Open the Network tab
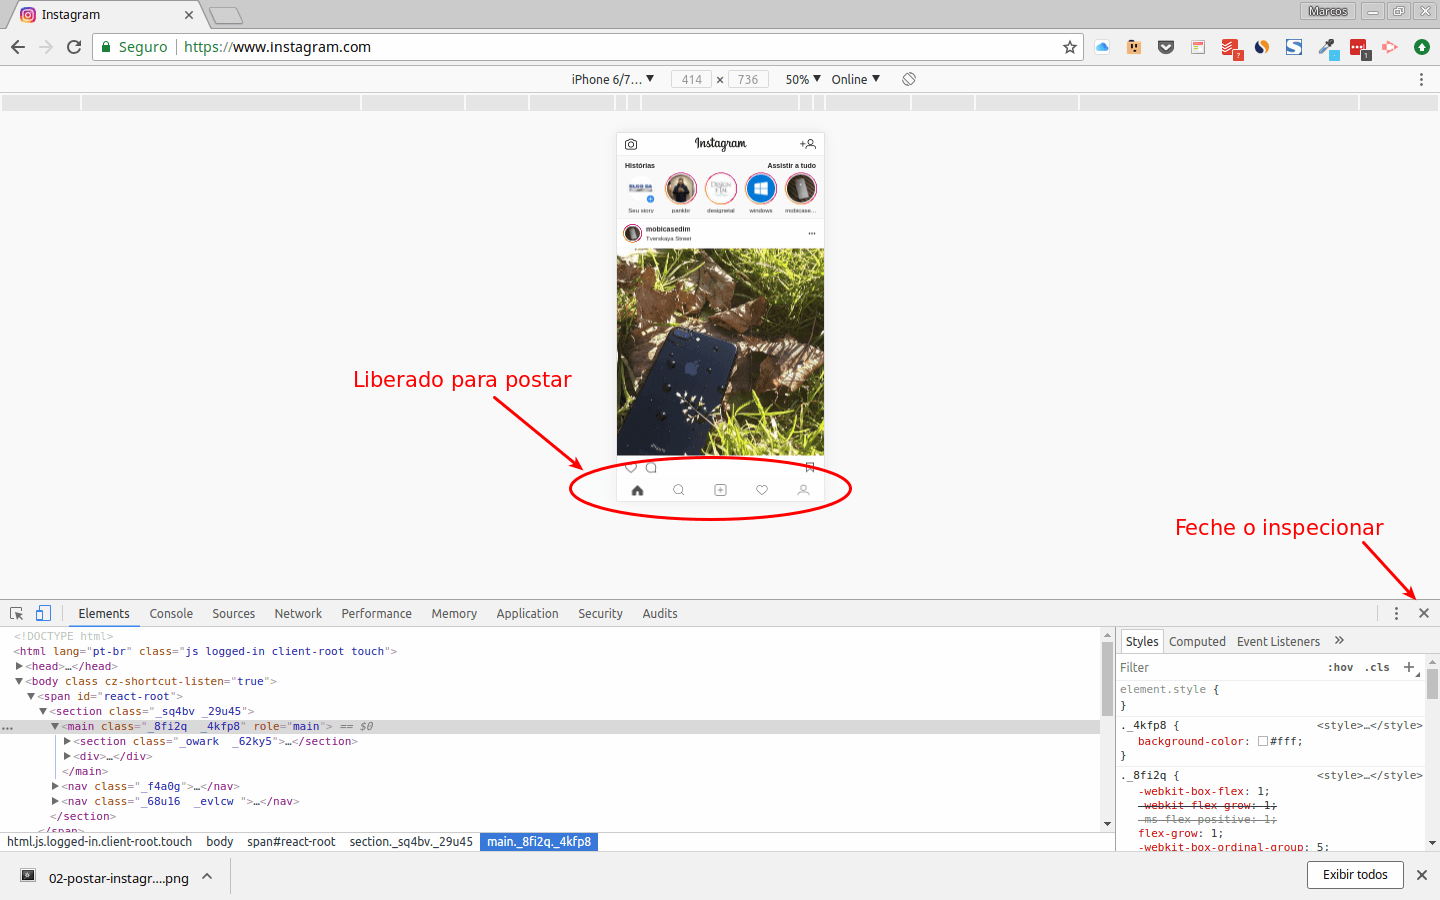Screen dimensions: 1440x900 click(x=298, y=614)
